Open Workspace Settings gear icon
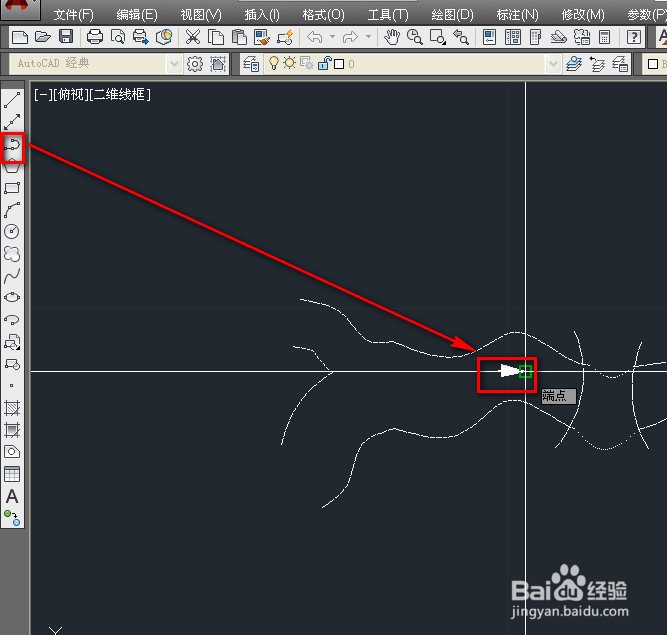 [195, 64]
